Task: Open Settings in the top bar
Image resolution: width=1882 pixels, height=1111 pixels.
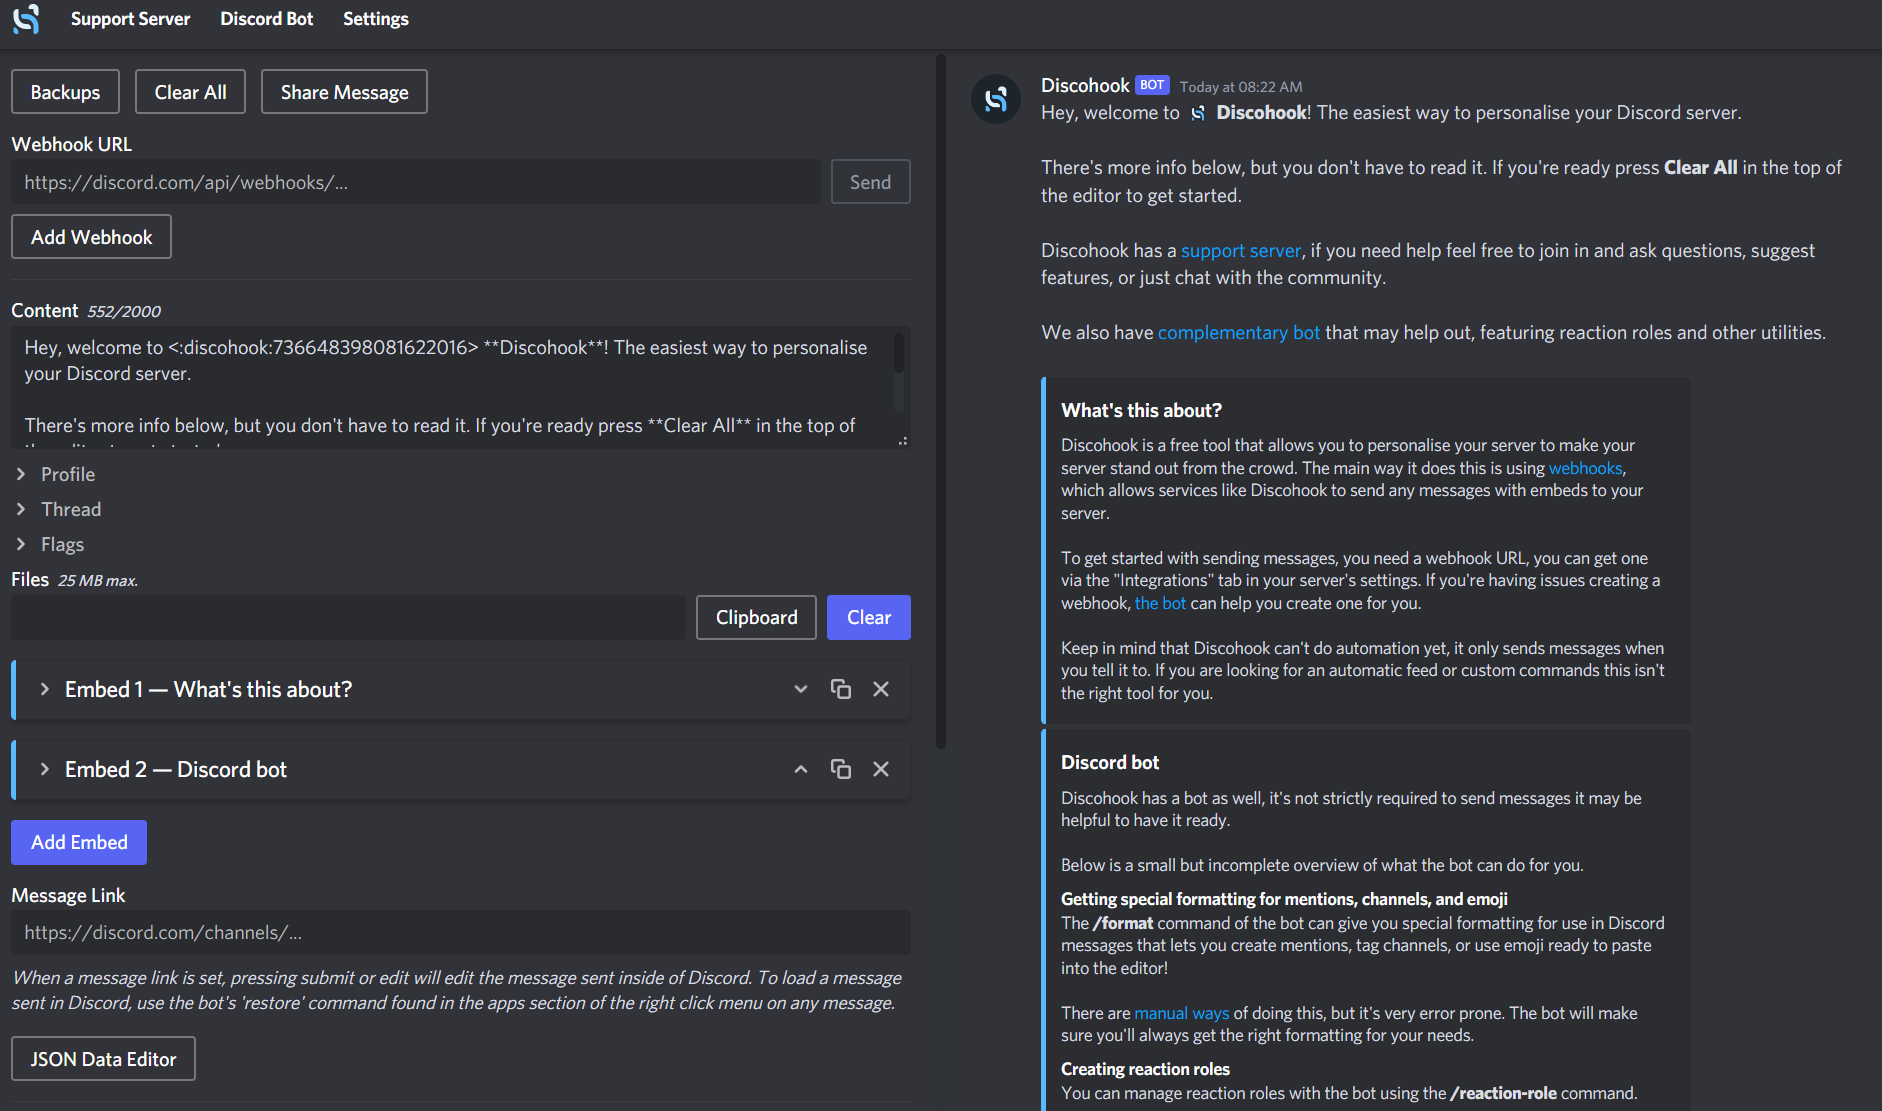Action: [375, 19]
